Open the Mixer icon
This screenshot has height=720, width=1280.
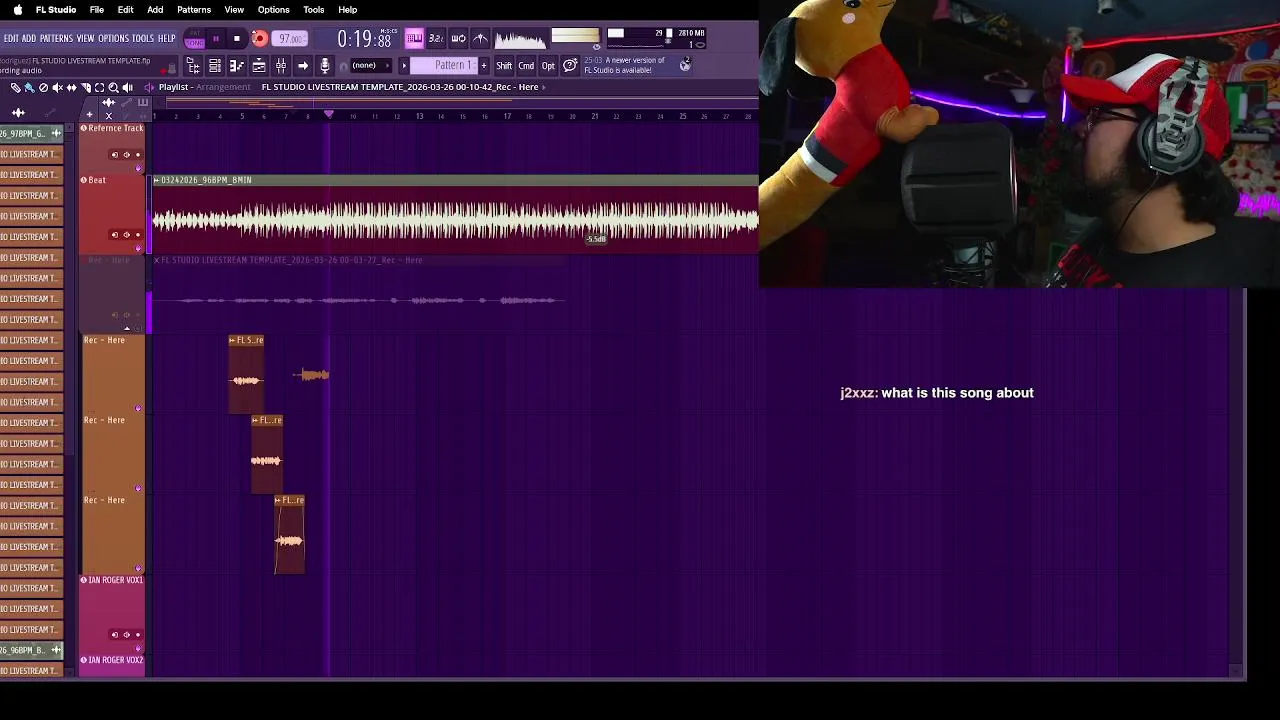tap(280, 65)
